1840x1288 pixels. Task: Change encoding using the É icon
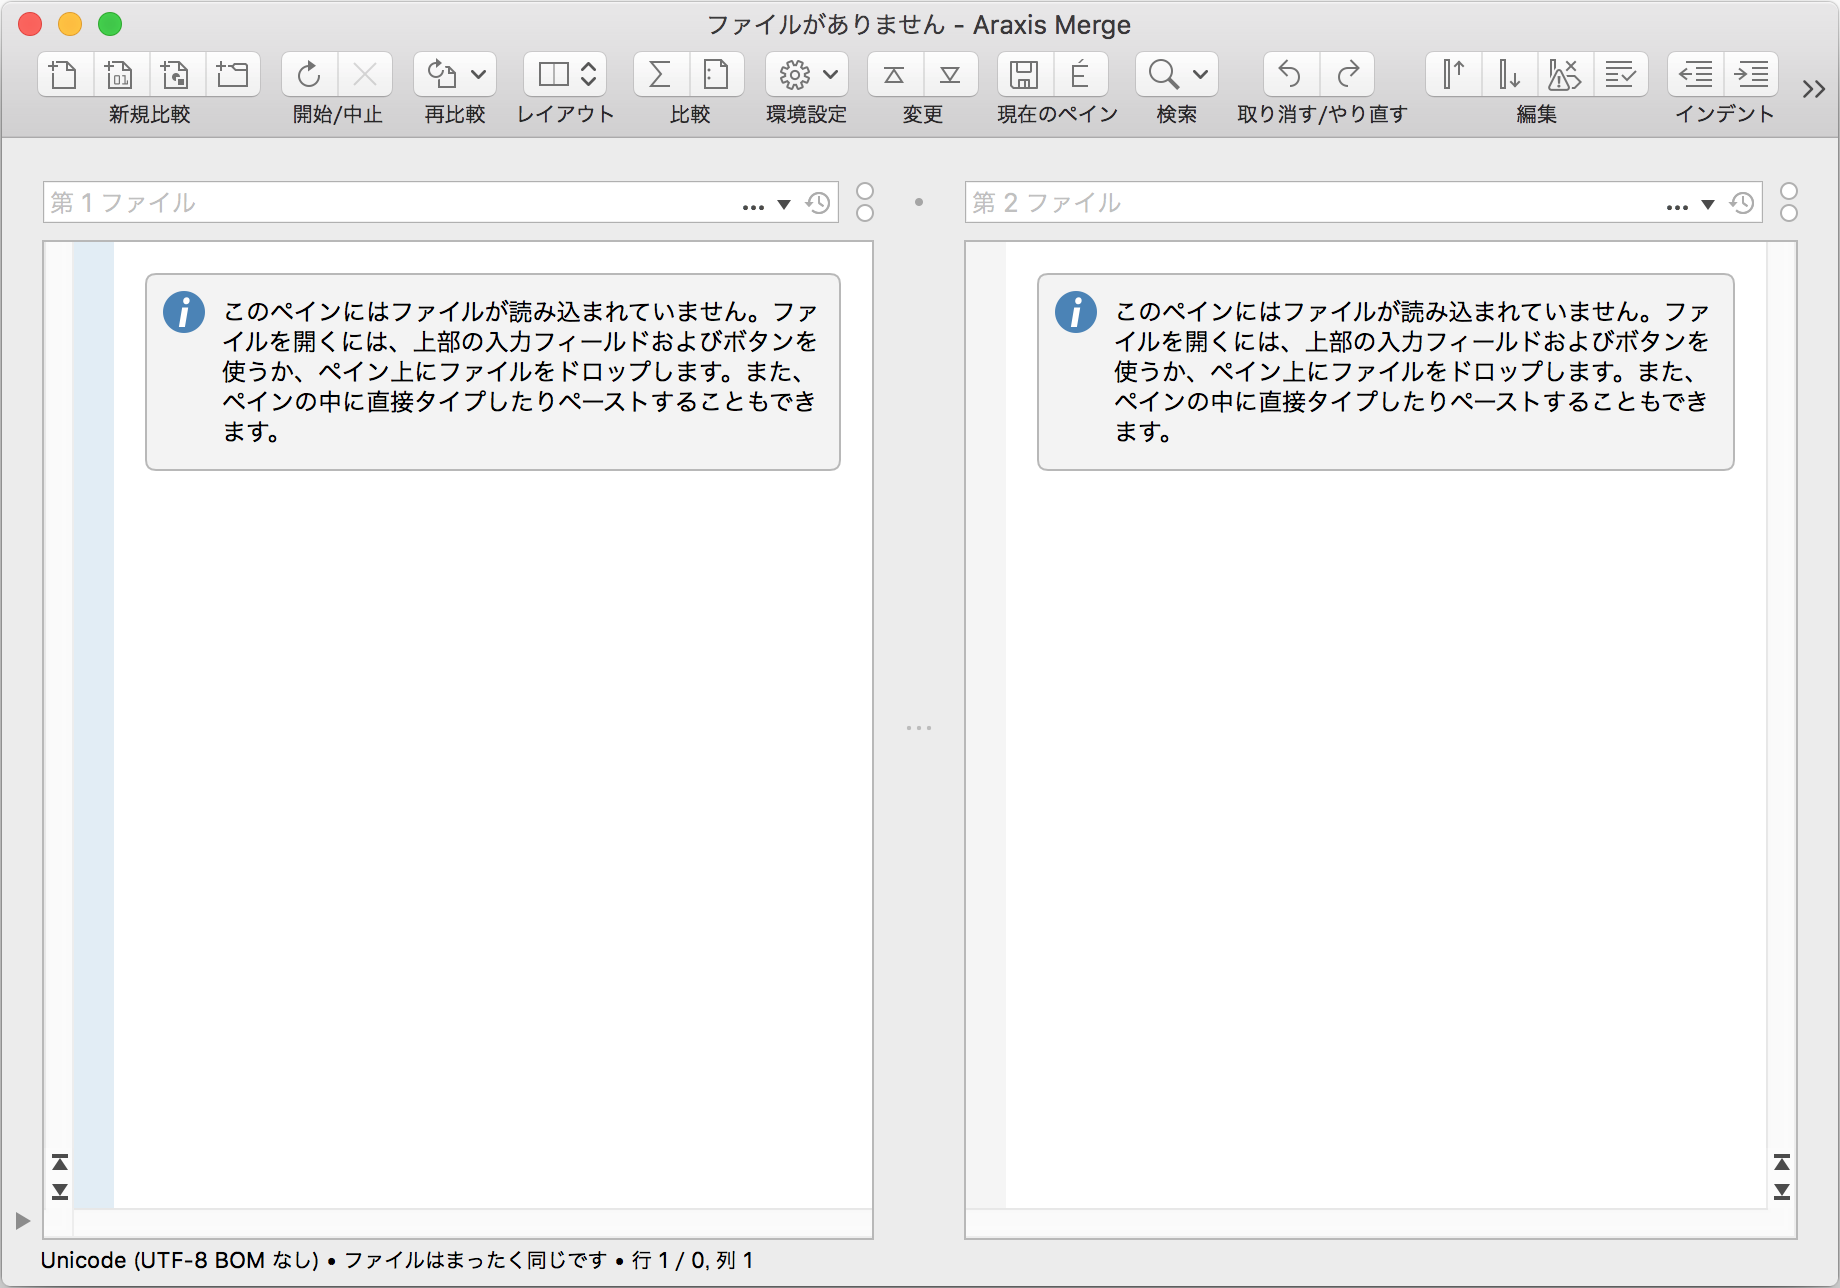1082,73
